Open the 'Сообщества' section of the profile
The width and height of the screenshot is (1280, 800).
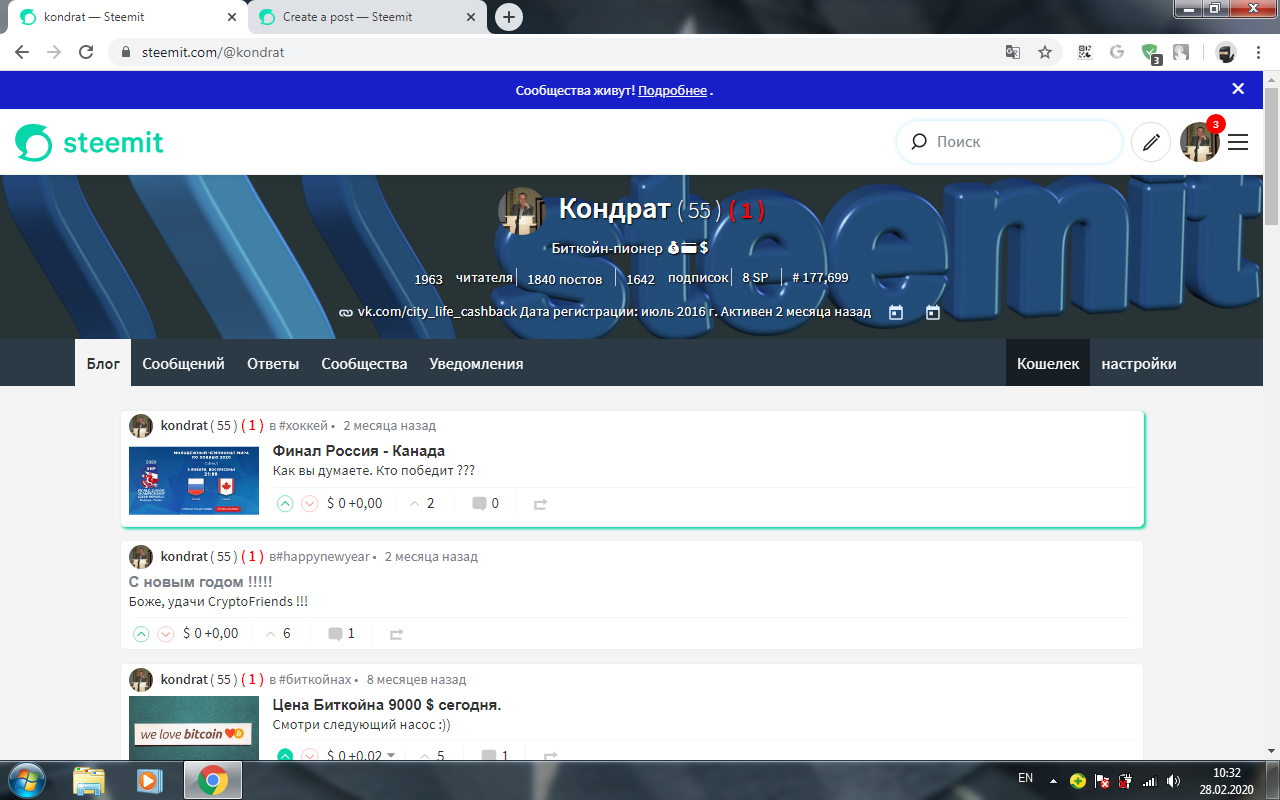click(x=364, y=363)
